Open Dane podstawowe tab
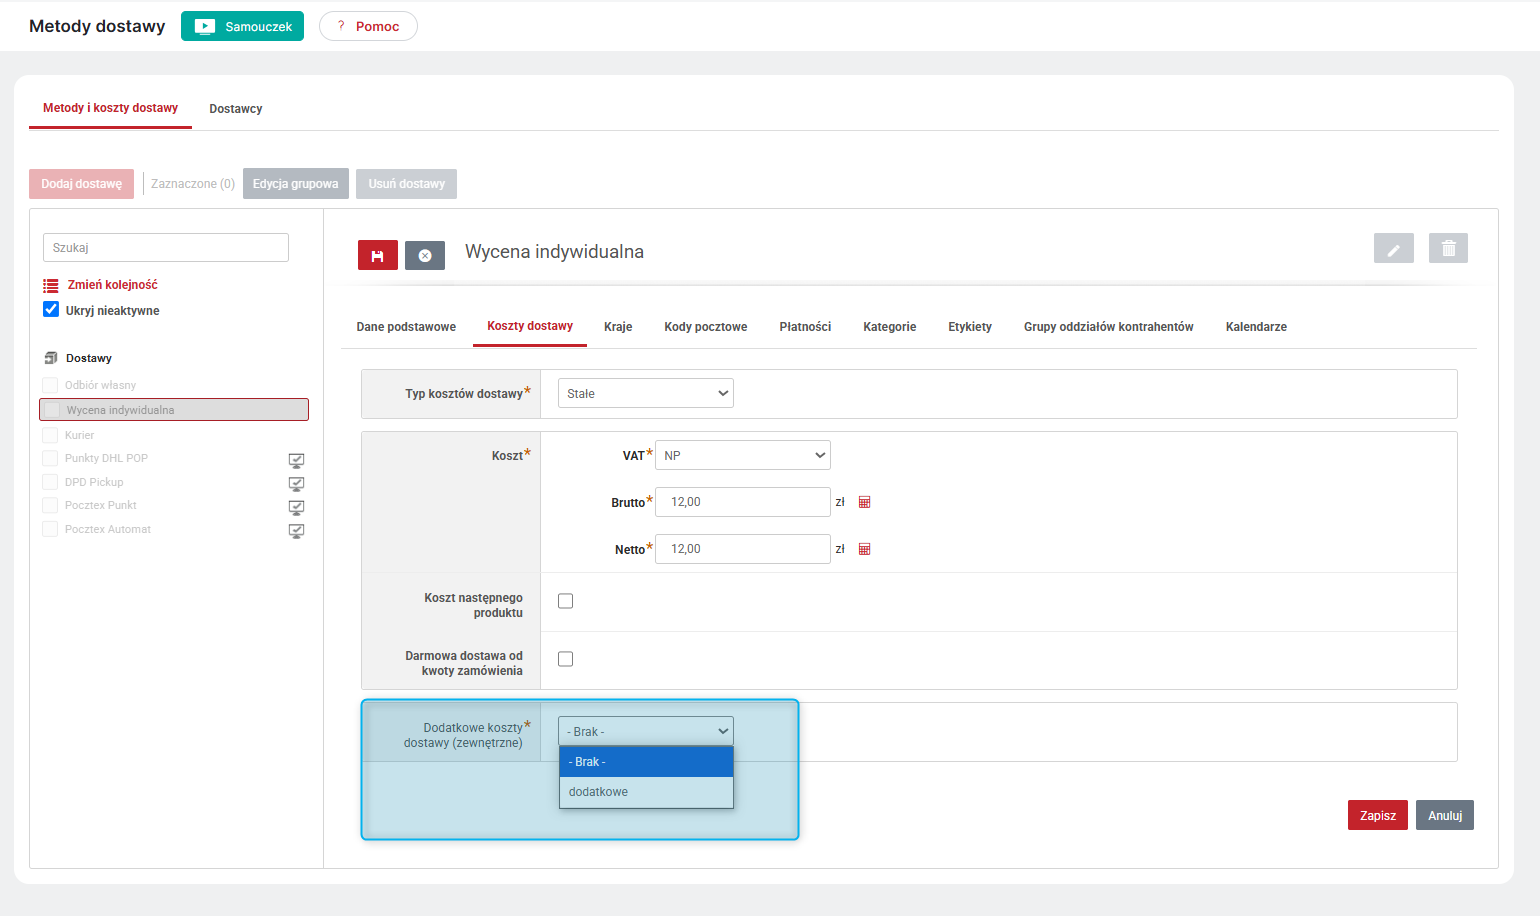The image size is (1540, 916). [406, 327]
